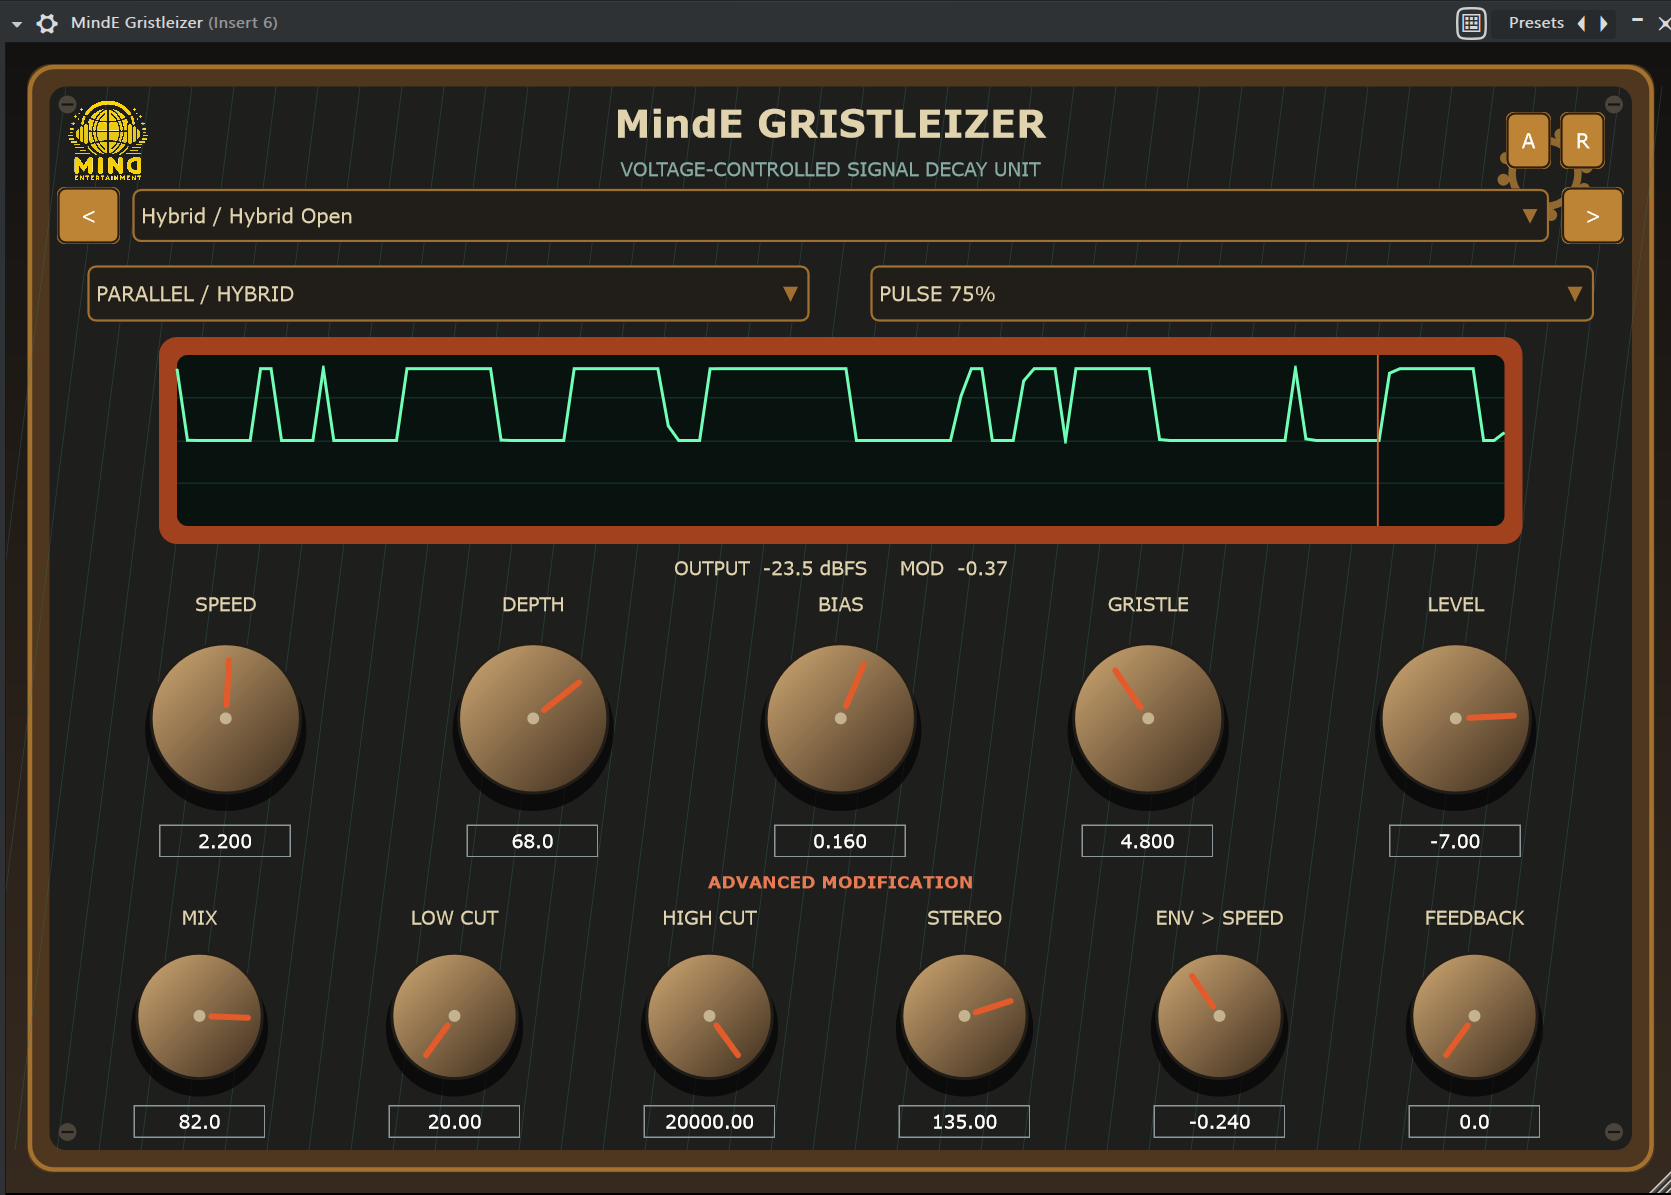Click the LEVEL knob
This screenshot has width=1671, height=1195.
click(x=1456, y=719)
